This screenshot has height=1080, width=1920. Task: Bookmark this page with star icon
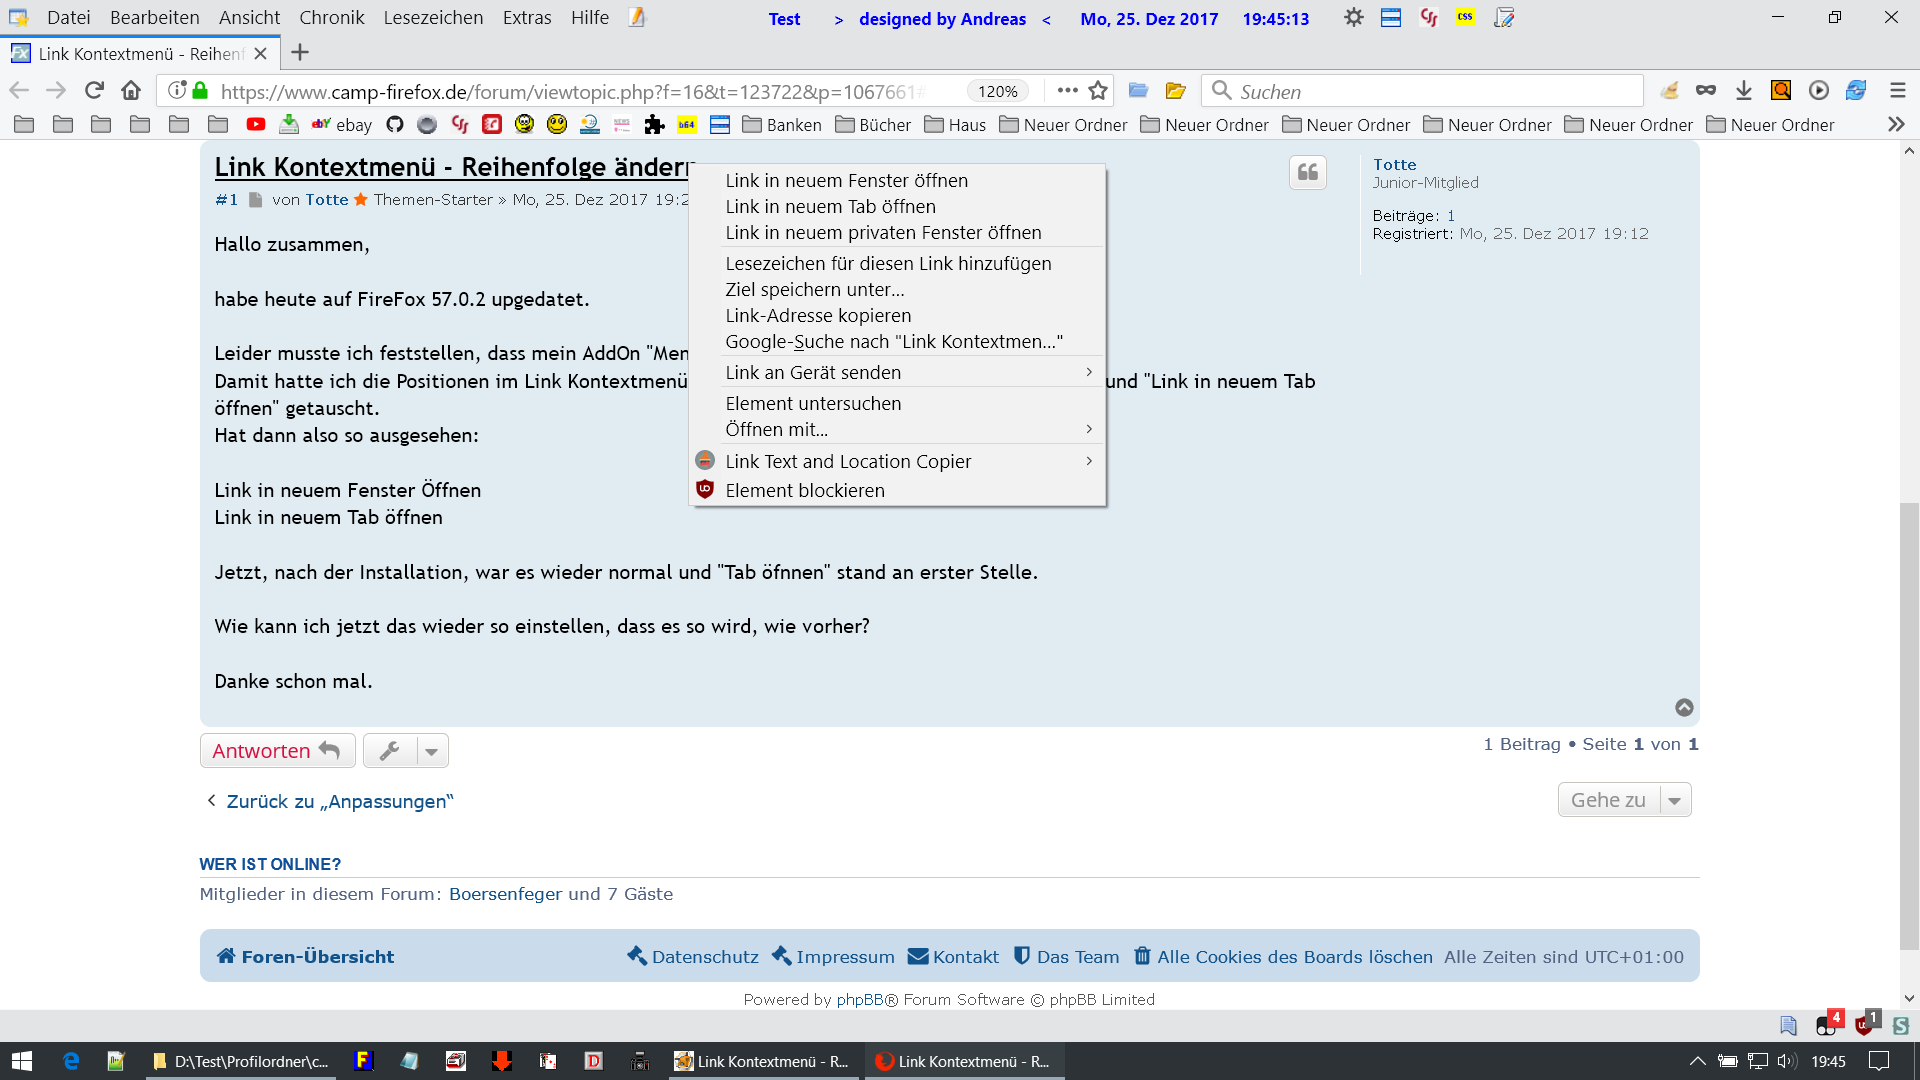click(1098, 91)
